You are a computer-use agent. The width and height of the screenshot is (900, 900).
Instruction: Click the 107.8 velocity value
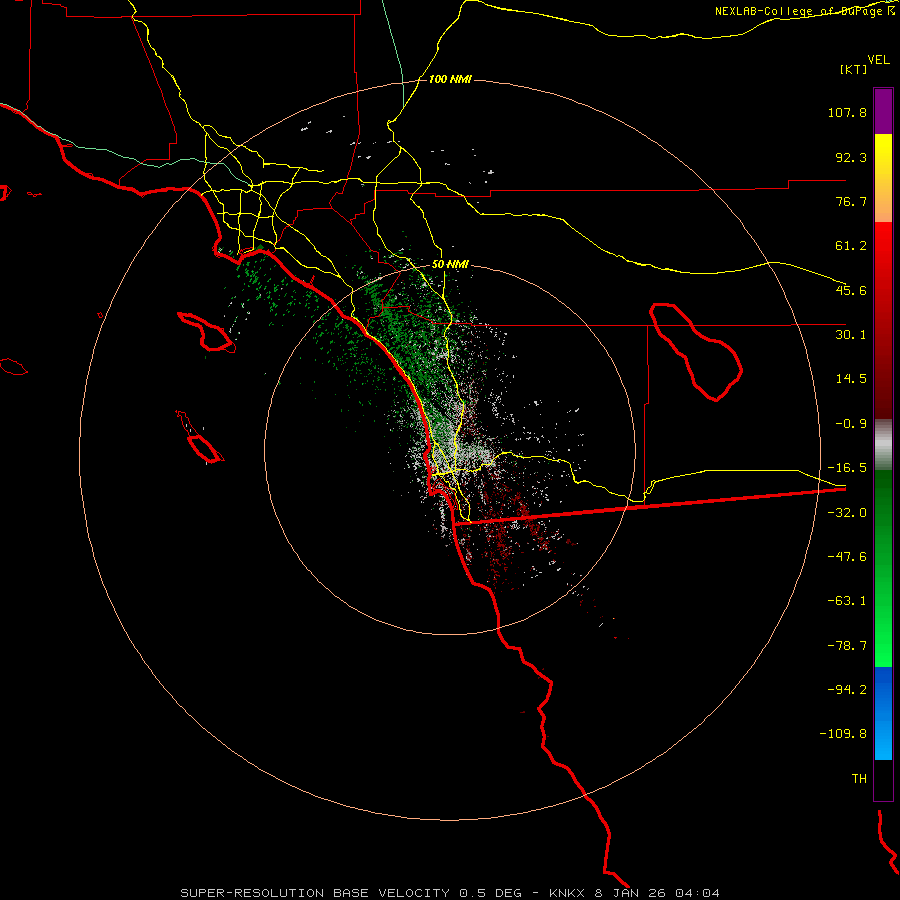pyautogui.click(x=847, y=112)
